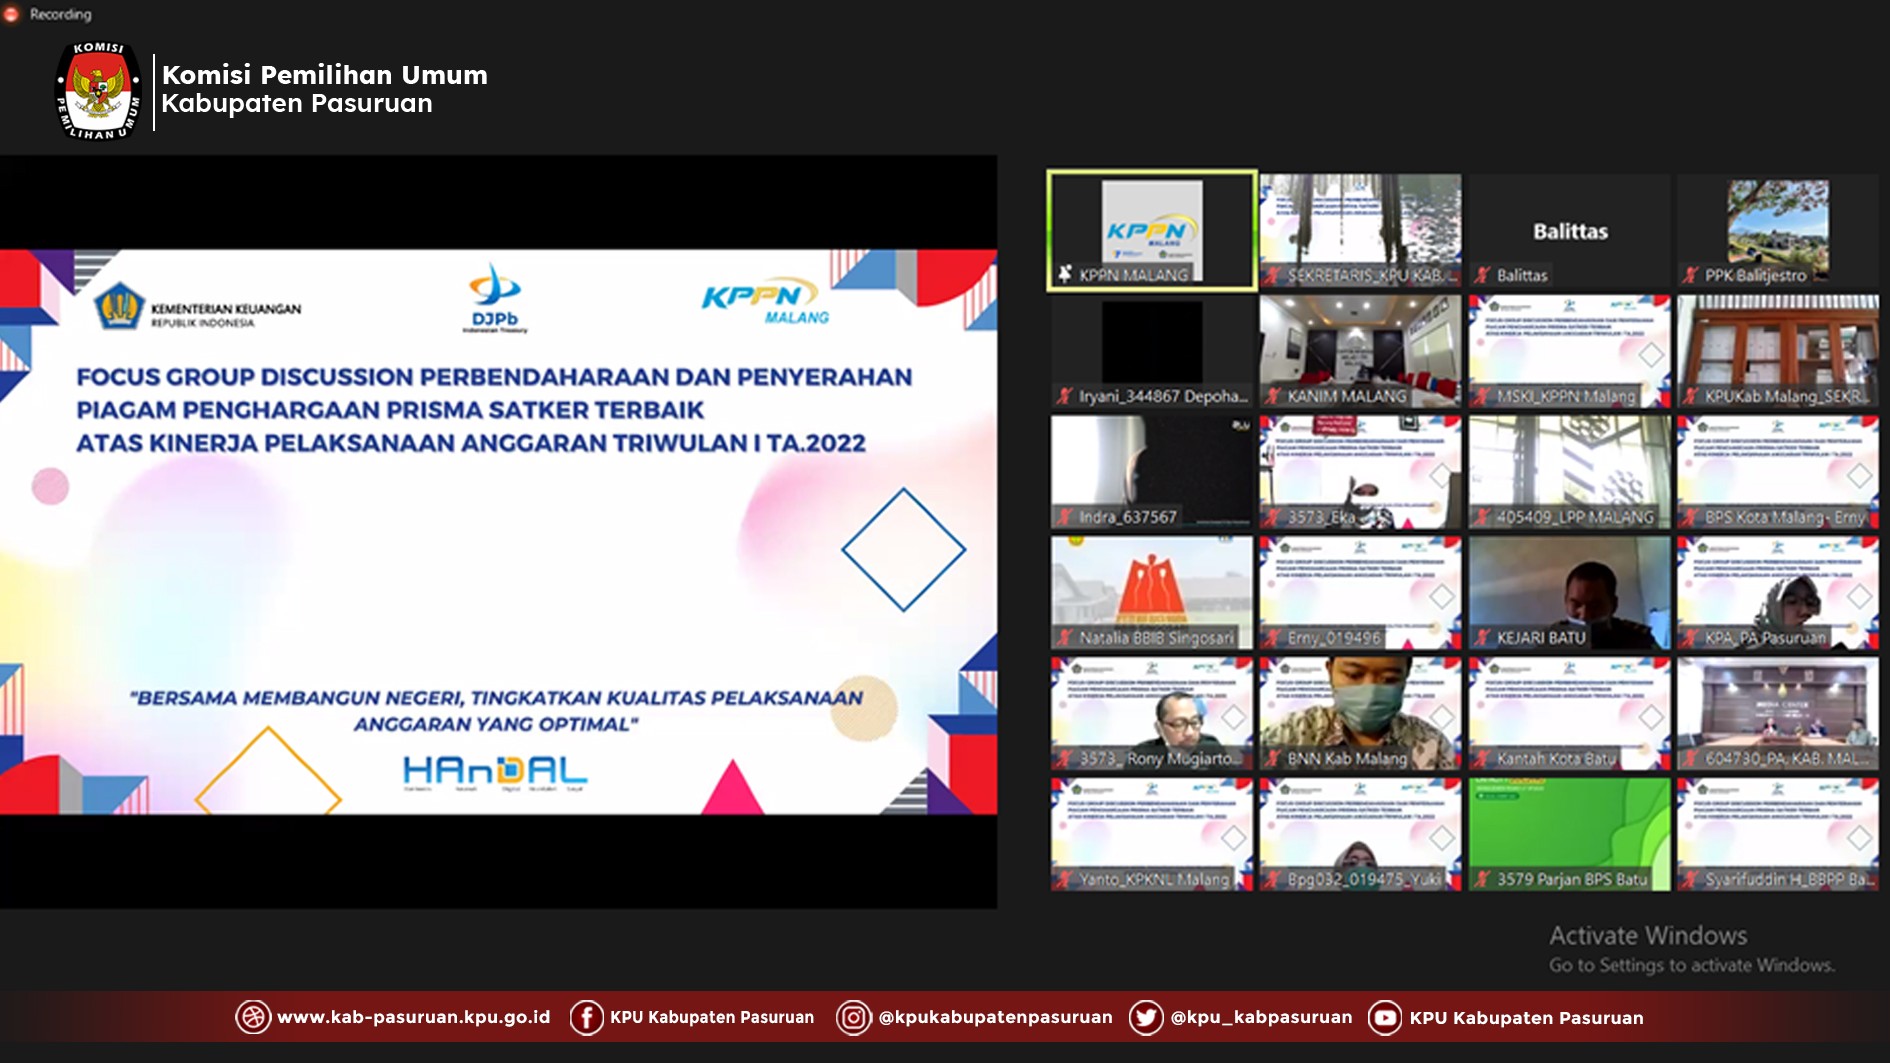The width and height of the screenshot is (1890, 1063).
Task: Open www.kab-pasuruan.kpu.go.id link
Action: click(x=413, y=1017)
